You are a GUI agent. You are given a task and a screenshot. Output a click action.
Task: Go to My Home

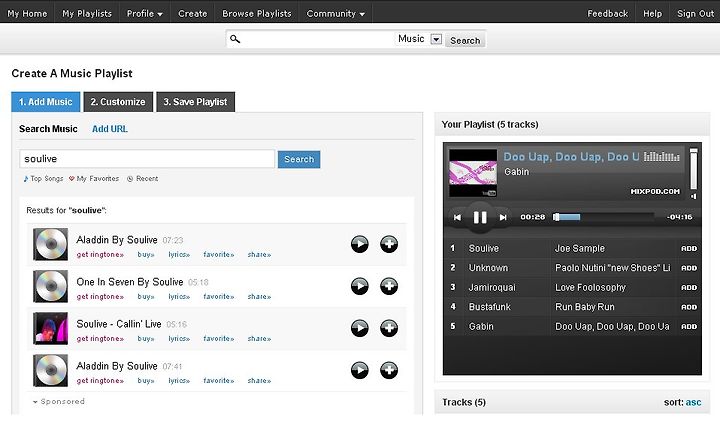coord(27,14)
